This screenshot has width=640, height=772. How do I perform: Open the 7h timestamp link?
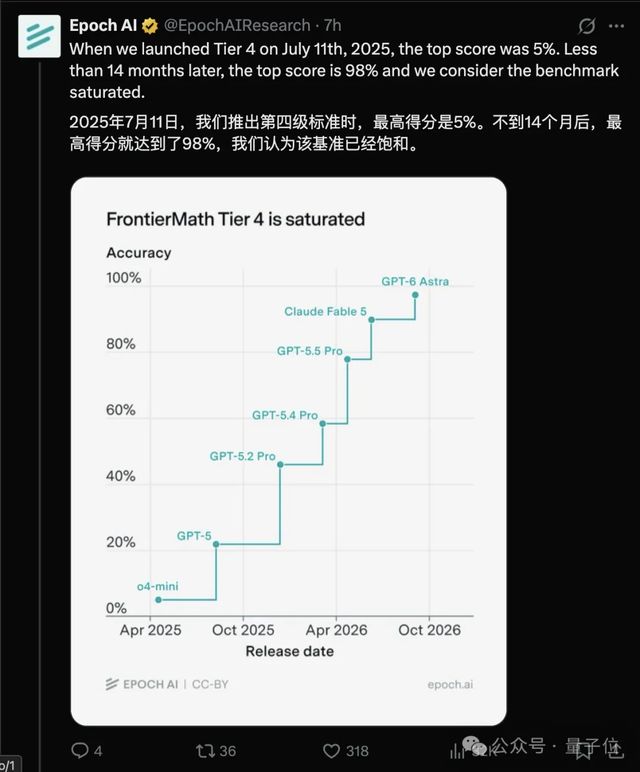pyautogui.click(x=332, y=25)
